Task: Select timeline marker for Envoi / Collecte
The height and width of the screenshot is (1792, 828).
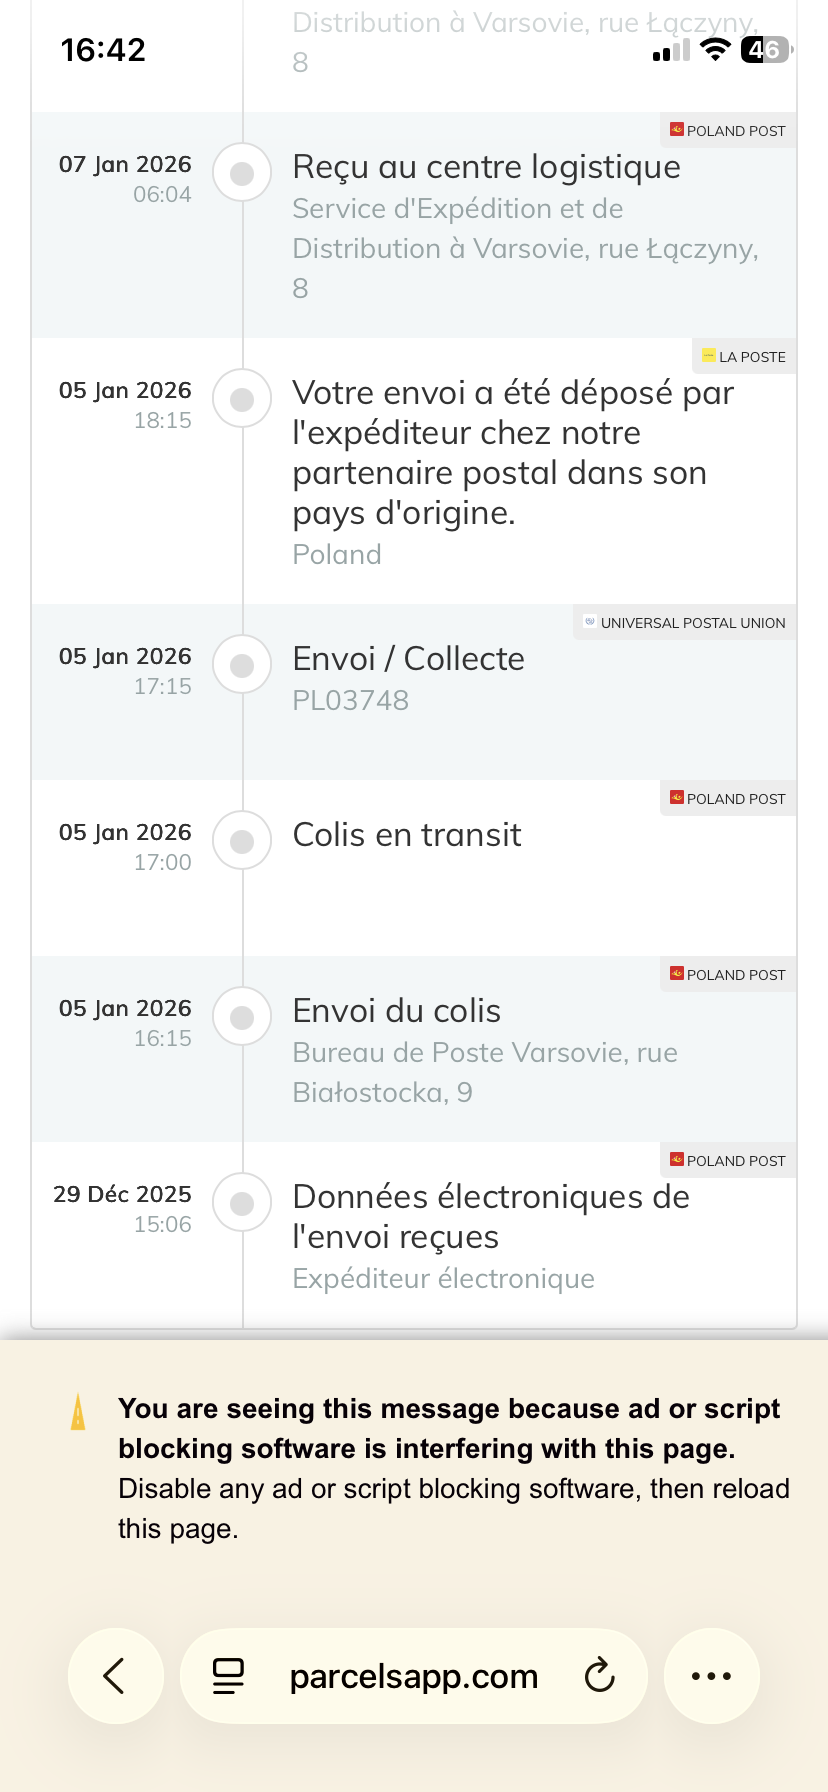Action: (242, 666)
